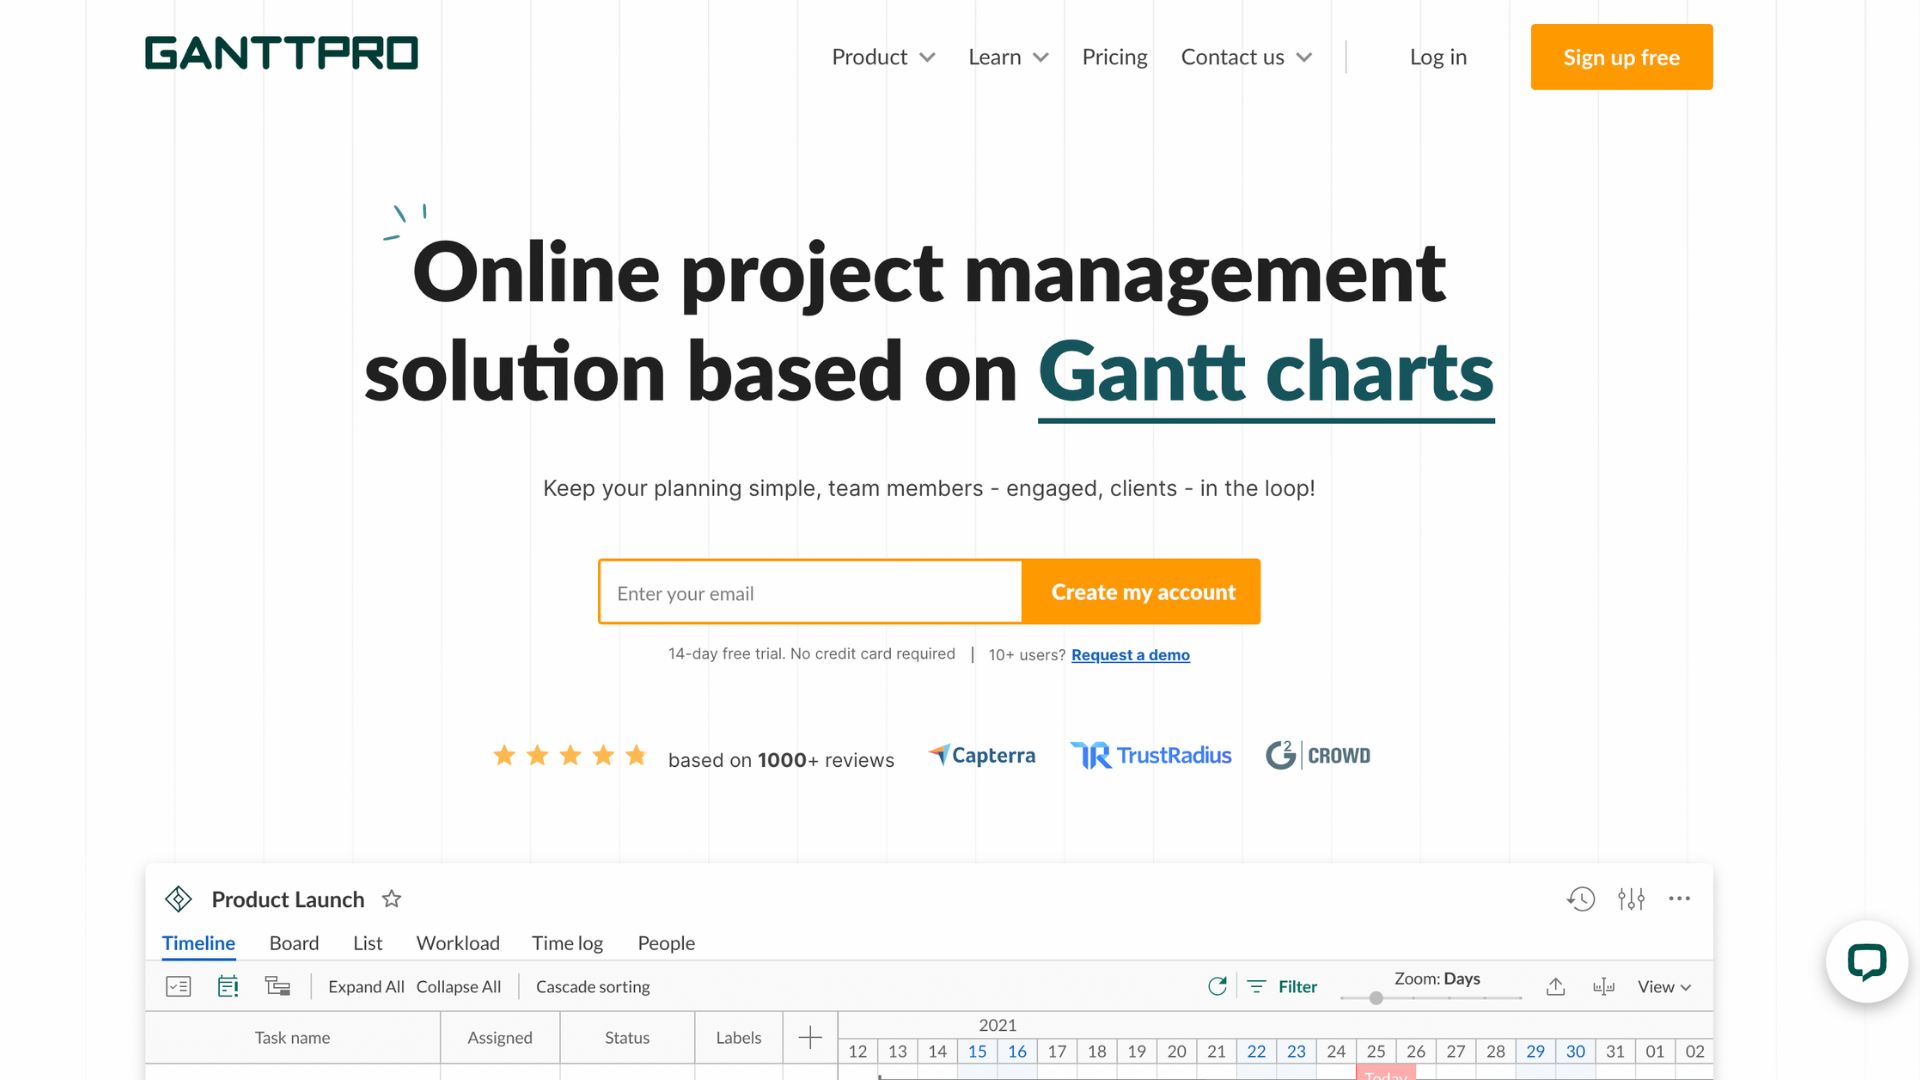Viewport: 1920px width, 1080px height.
Task: Open the project settings sliders icon
Action: point(1631,899)
